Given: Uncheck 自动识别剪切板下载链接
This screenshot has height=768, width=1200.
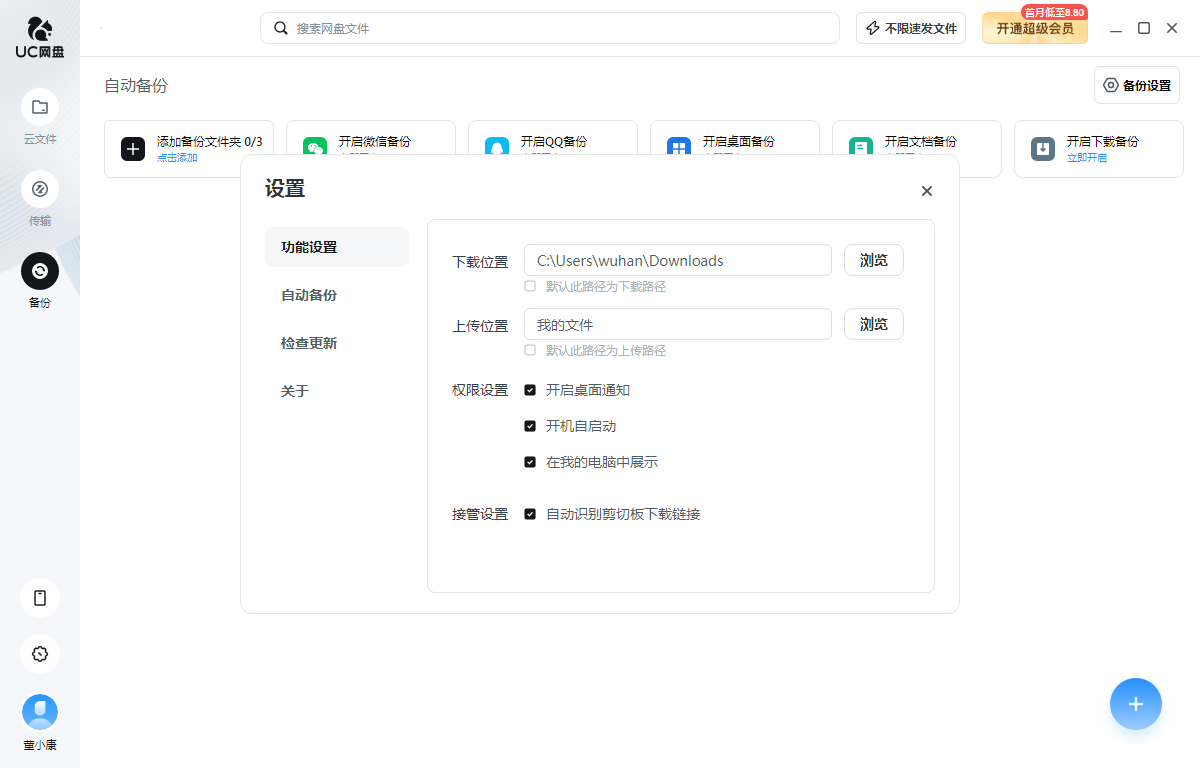Looking at the screenshot, I should [x=530, y=514].
